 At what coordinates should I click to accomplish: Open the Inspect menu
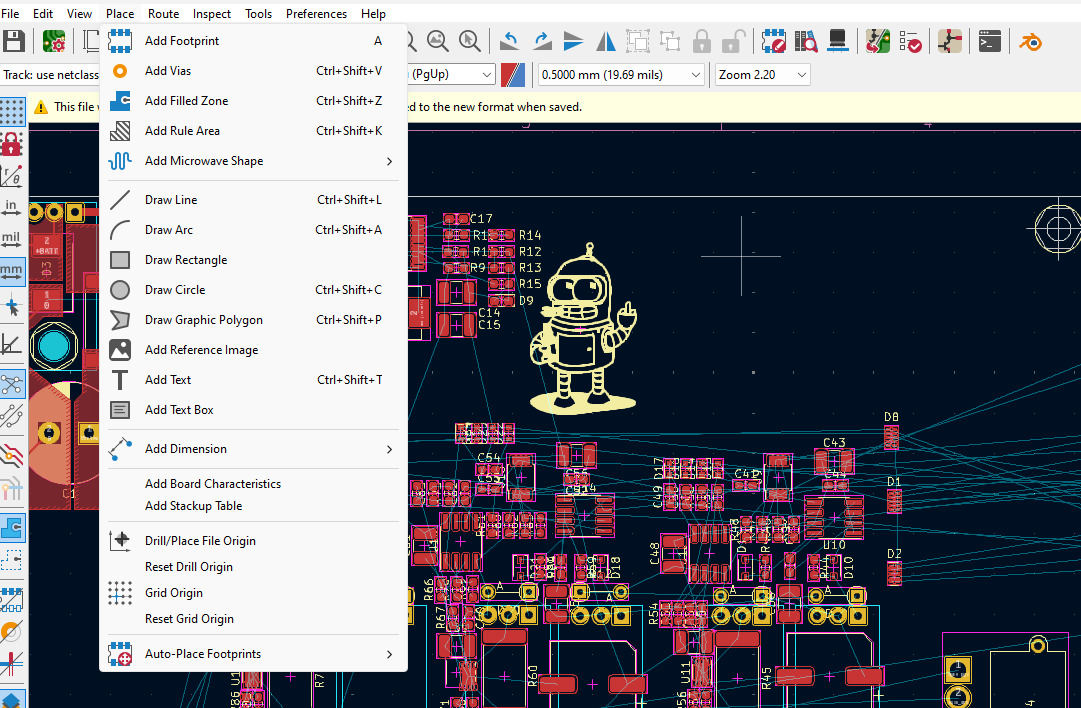coord(212,14)
